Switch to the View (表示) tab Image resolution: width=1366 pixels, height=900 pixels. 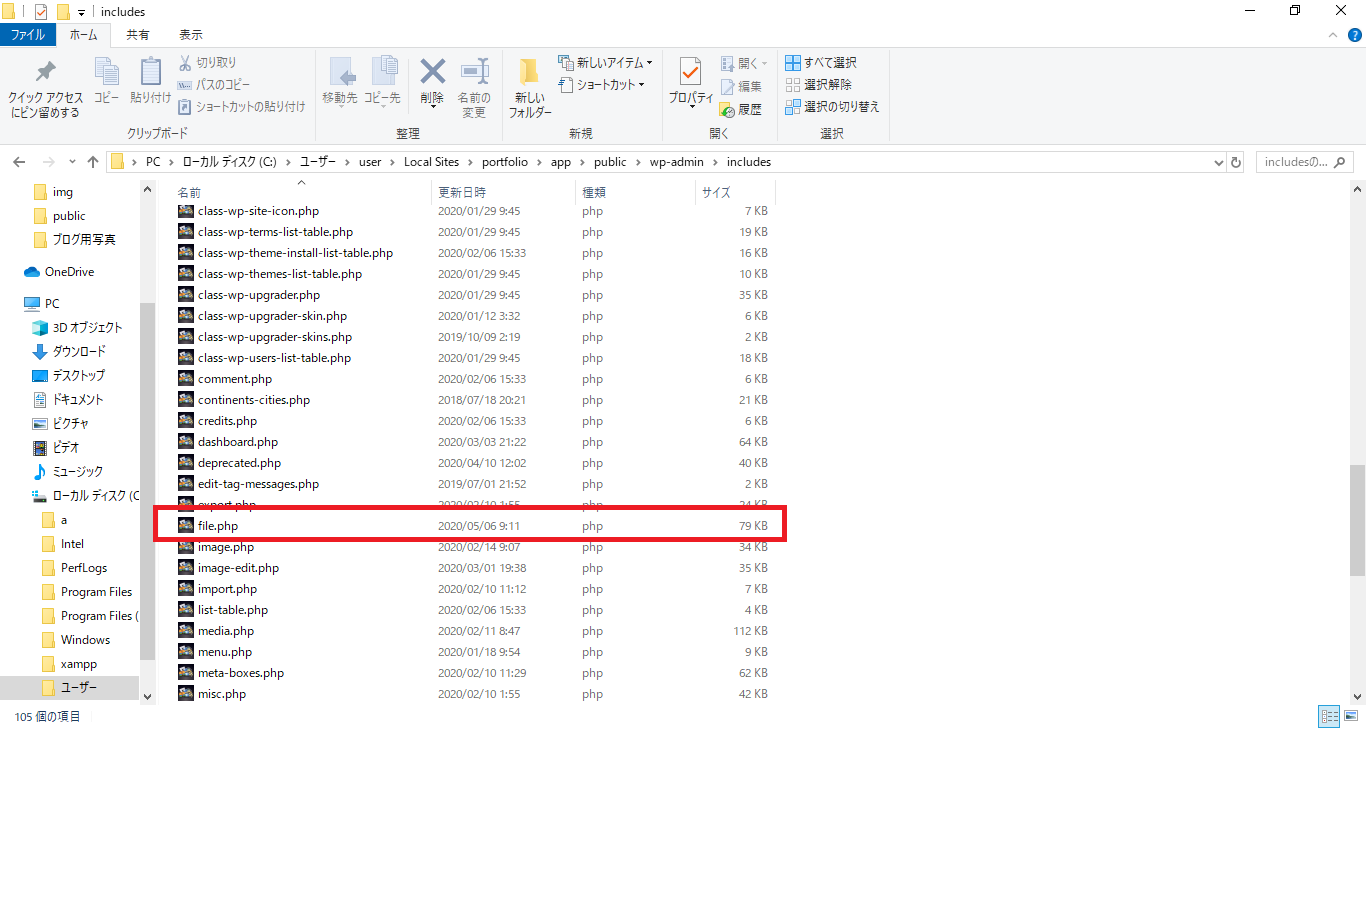191,34
